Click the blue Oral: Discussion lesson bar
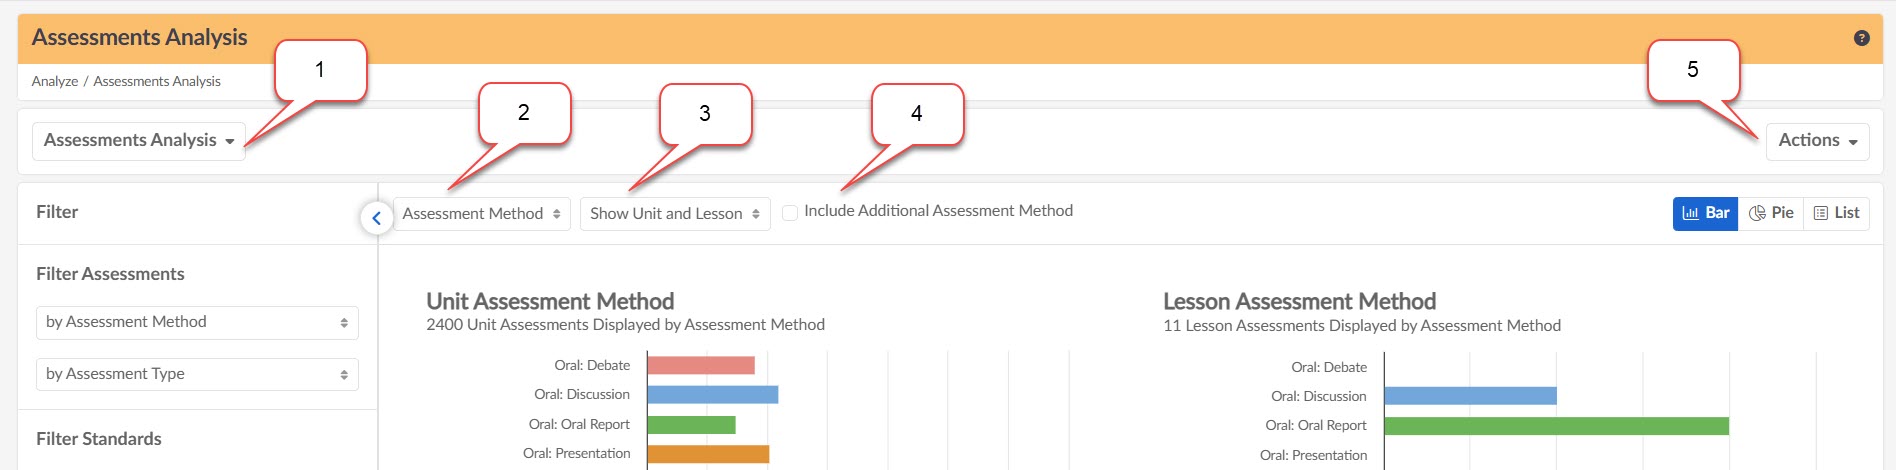This screenshot has height=470, width=1896. pos(1471,396)
